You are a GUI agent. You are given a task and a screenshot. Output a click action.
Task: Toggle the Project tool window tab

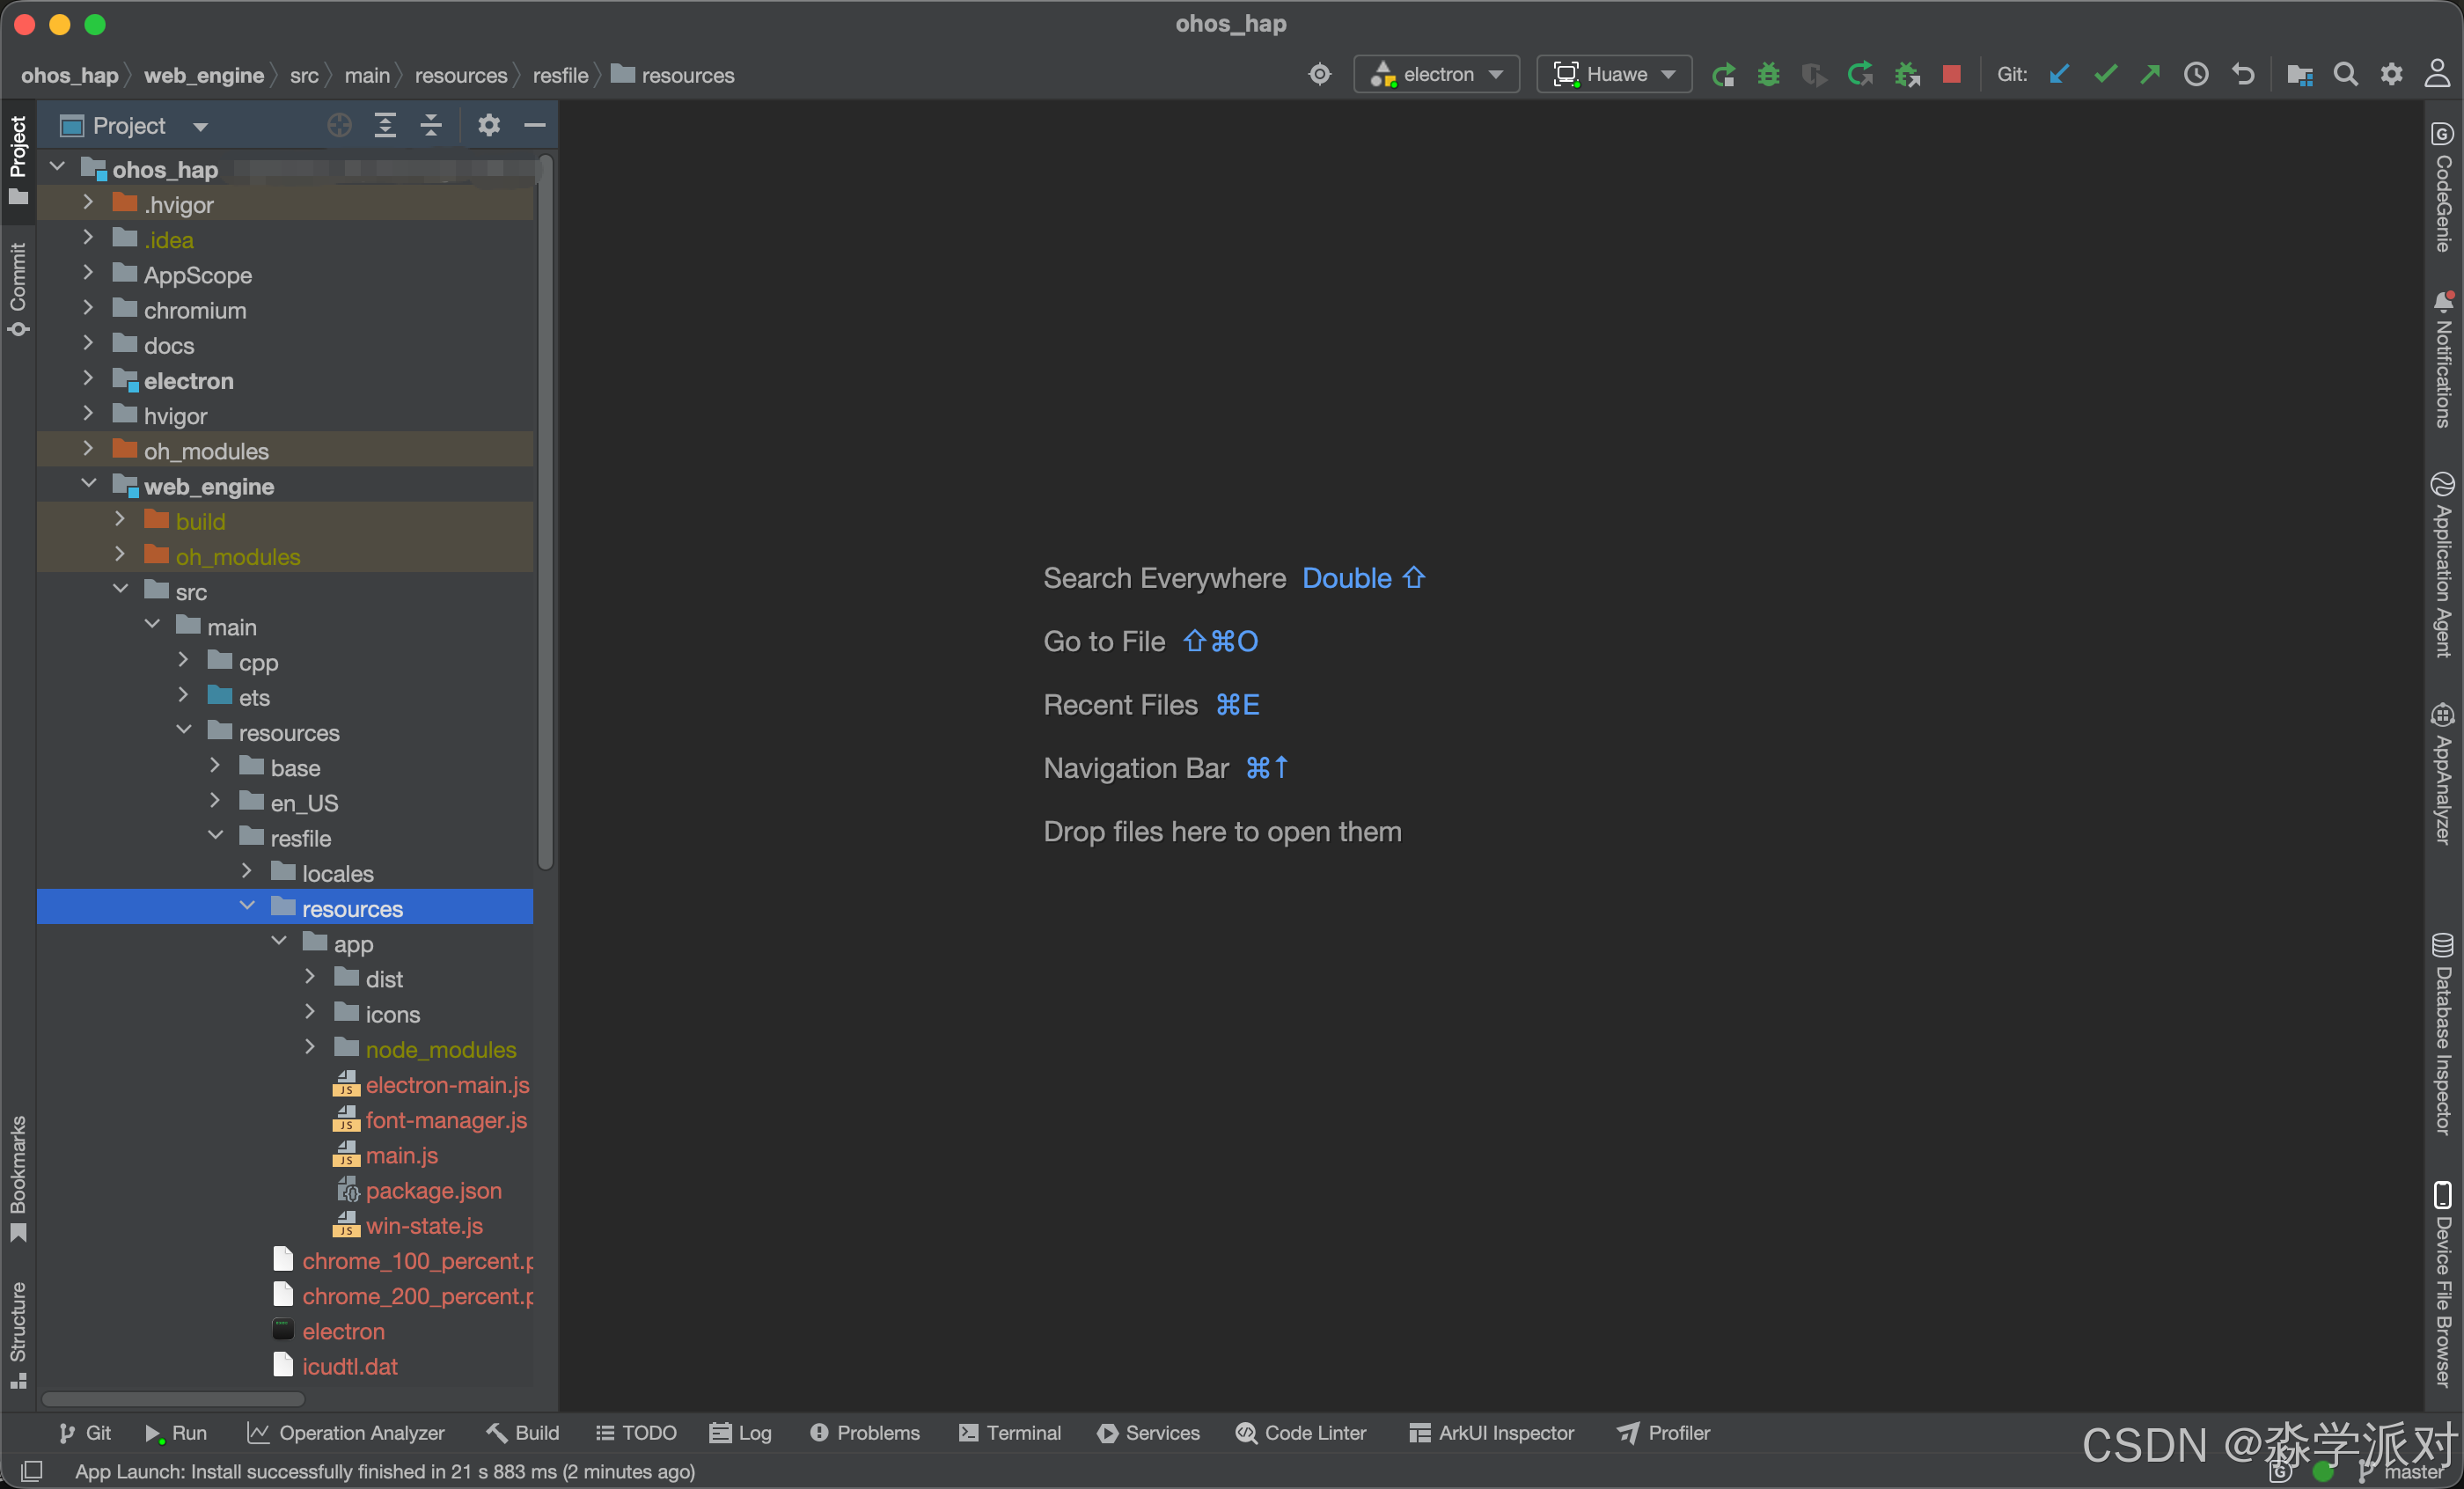pos(18,160)
